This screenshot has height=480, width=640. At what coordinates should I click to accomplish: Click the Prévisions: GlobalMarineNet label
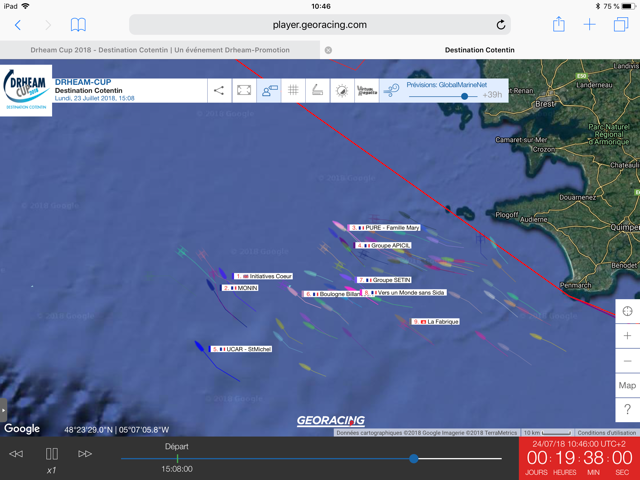pyautogui.click(x=447, y=85)
